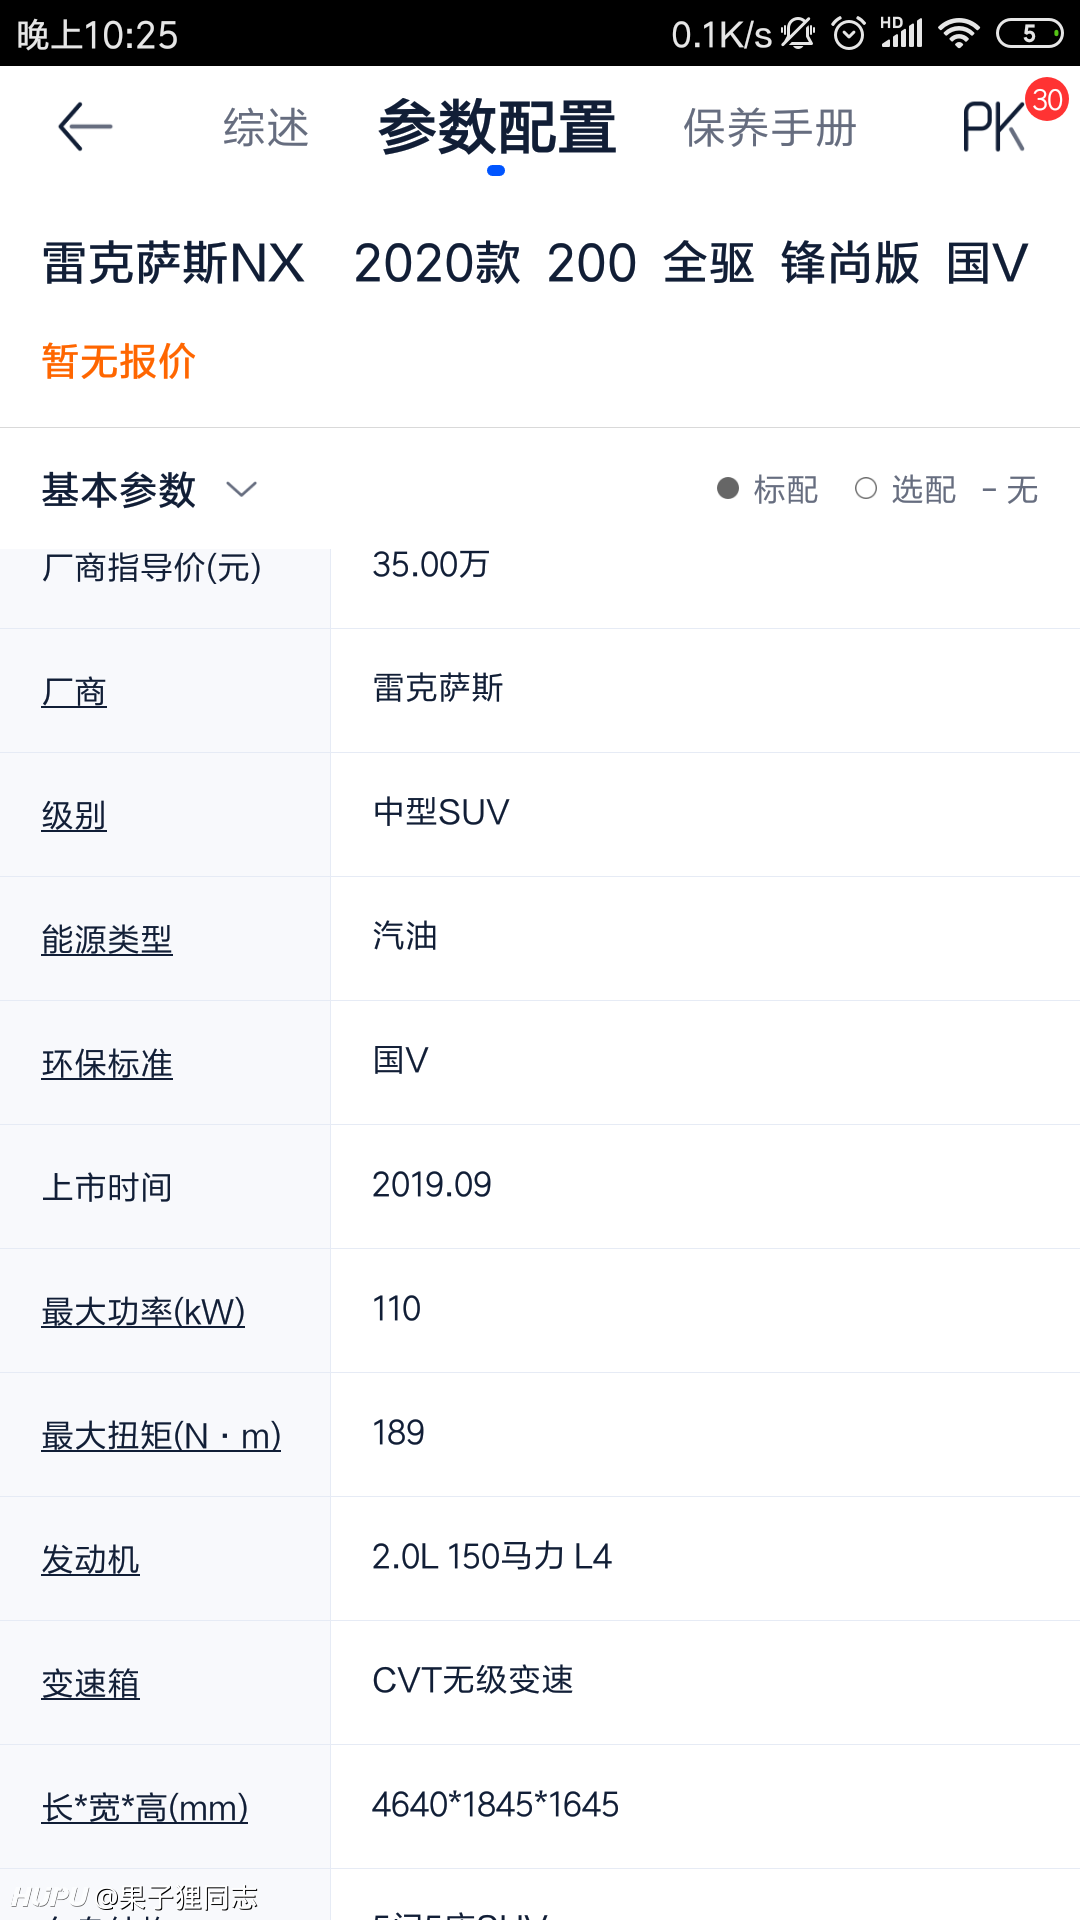Open the 基本参数 section title
The image size is (1080, 1920).
(118, 490)
